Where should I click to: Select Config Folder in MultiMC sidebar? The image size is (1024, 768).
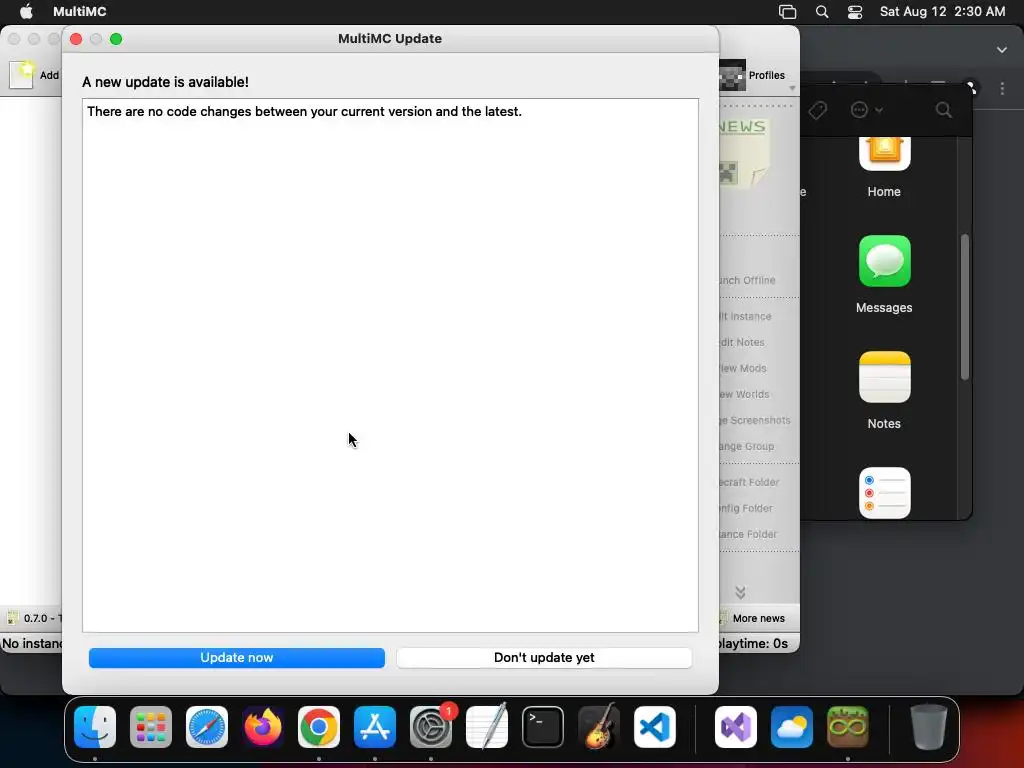tap(746, 508)
